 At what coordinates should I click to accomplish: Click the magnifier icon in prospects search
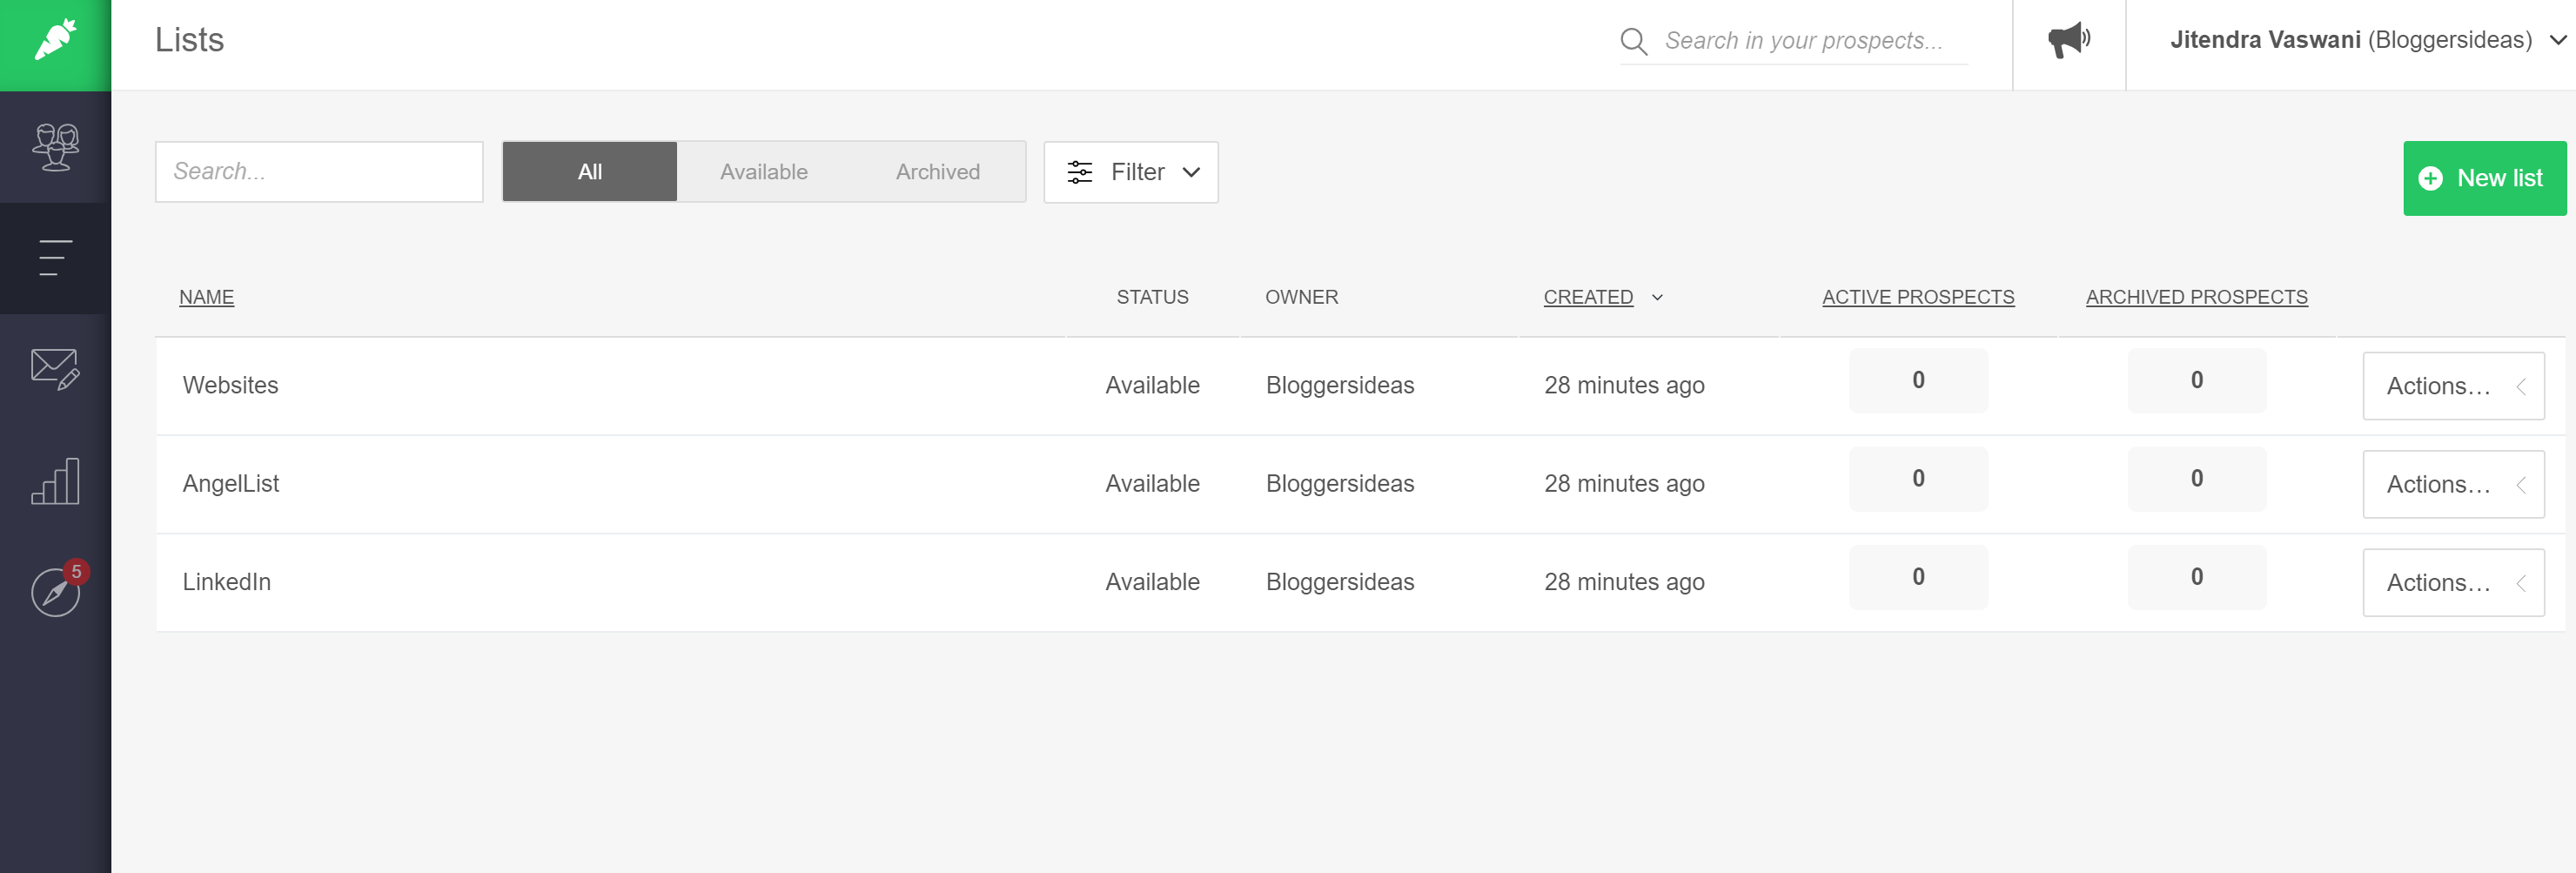(1633, 41)
